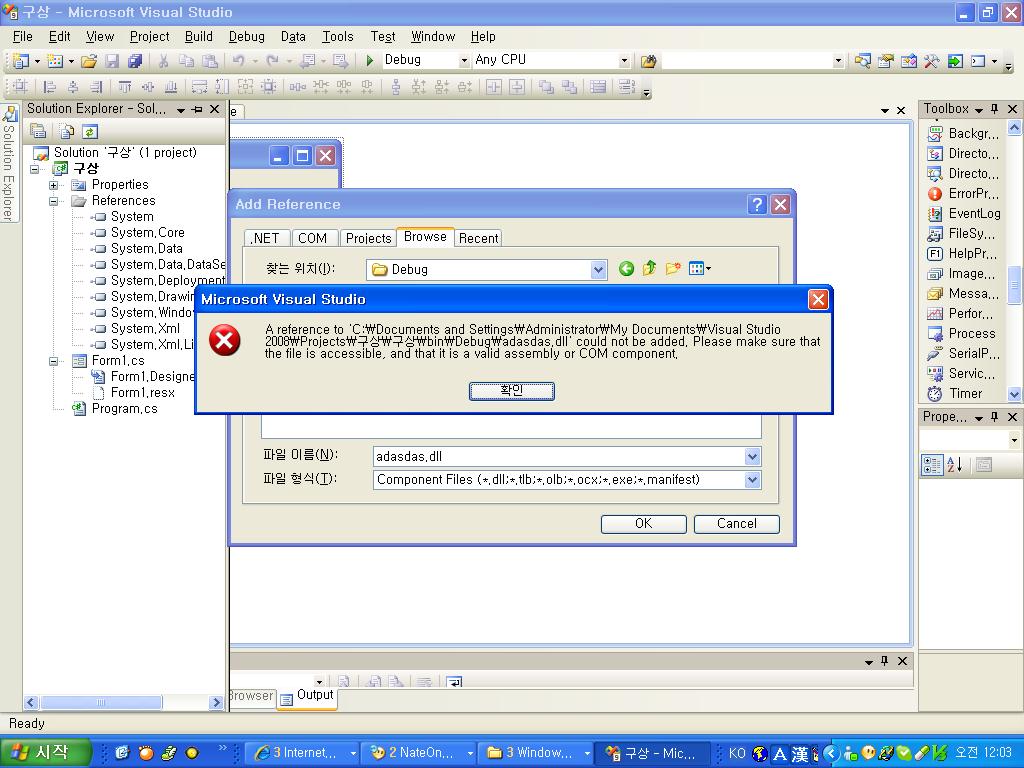Click the Add New Item toolbar icon
This screenshot has height=768, width=1024.
(x=56, y=61)
